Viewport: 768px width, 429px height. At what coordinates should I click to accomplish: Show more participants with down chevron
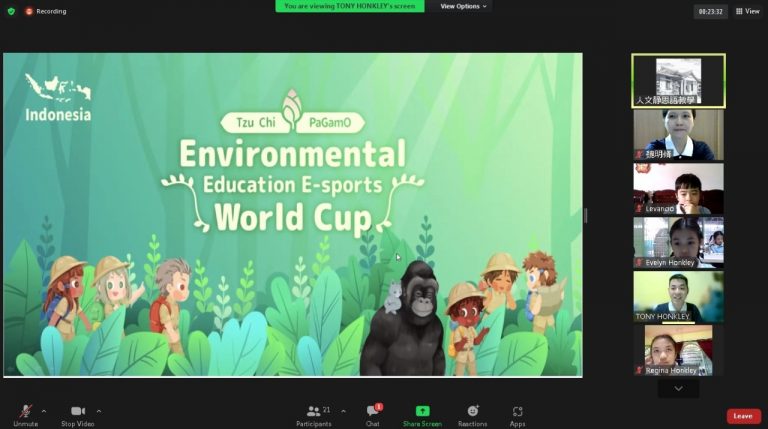tap(678, 388)
